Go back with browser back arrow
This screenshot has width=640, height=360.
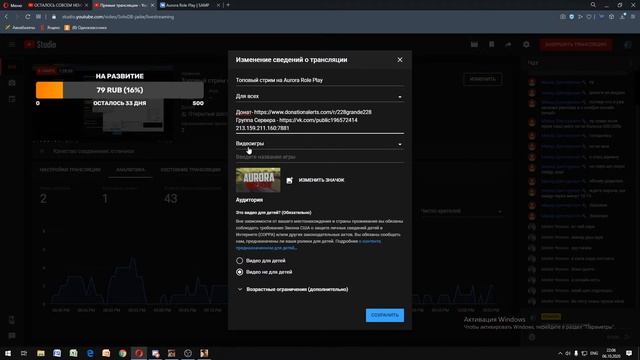6,17
